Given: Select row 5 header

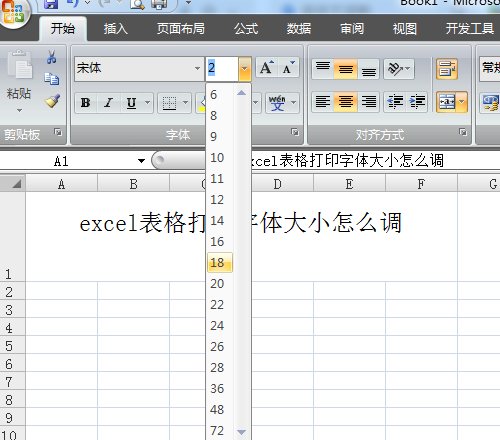Looking at the screenshot, I should tap(12, 345).
